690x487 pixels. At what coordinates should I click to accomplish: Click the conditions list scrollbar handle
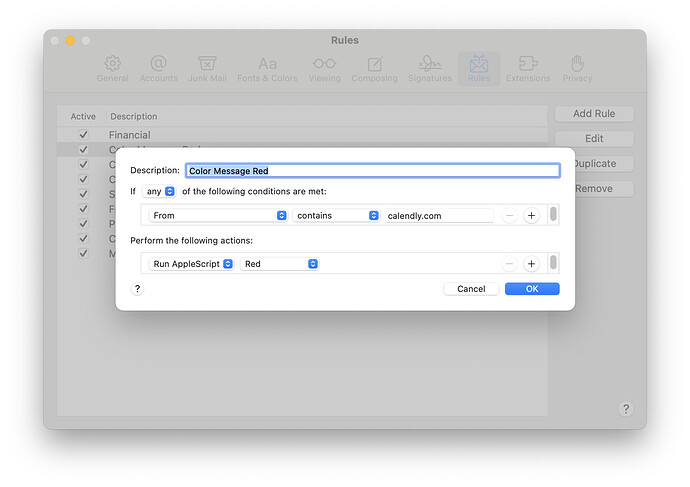553,214
